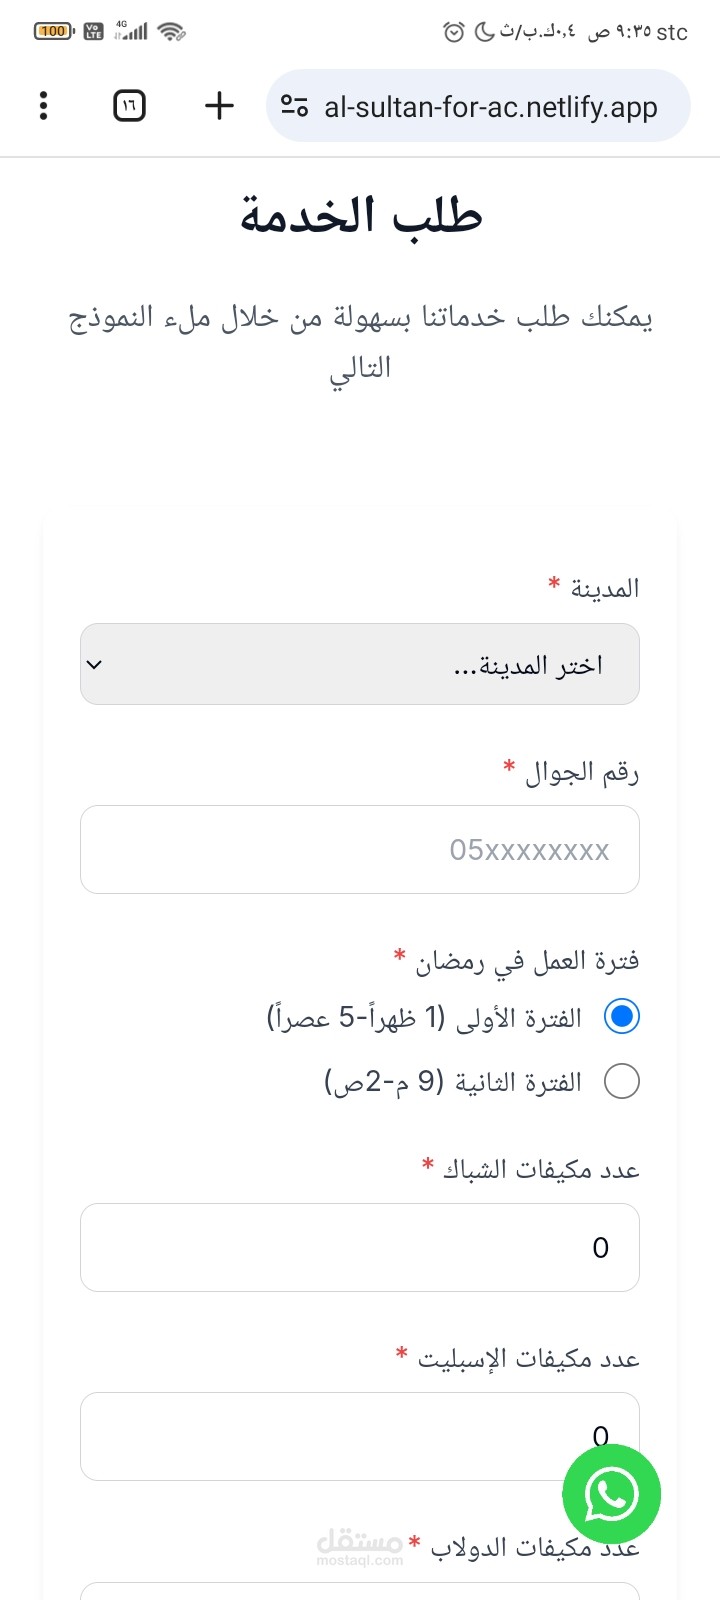This screenshot has height=1600, width=720.
Task: Choose the الفترة الثانية (9 م-2ص) label
Action: point(453,1082)
